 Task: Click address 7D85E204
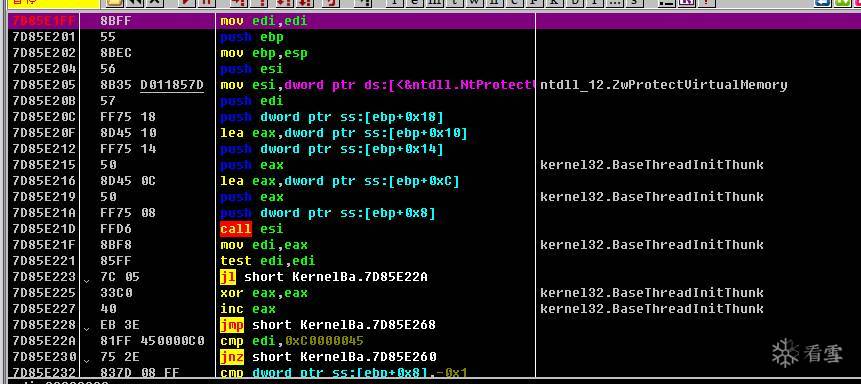(x=44, y=69)
